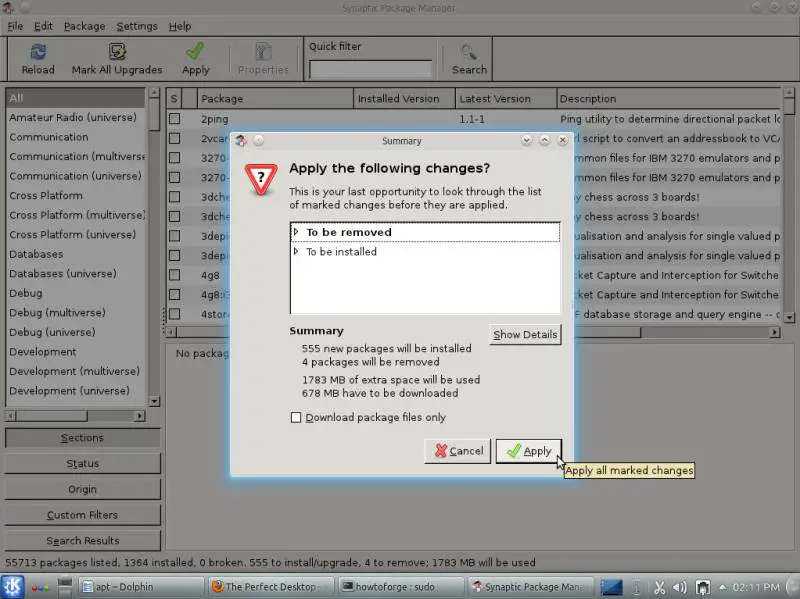Click the sections list horizontal scrollbar

coord(75,416)
